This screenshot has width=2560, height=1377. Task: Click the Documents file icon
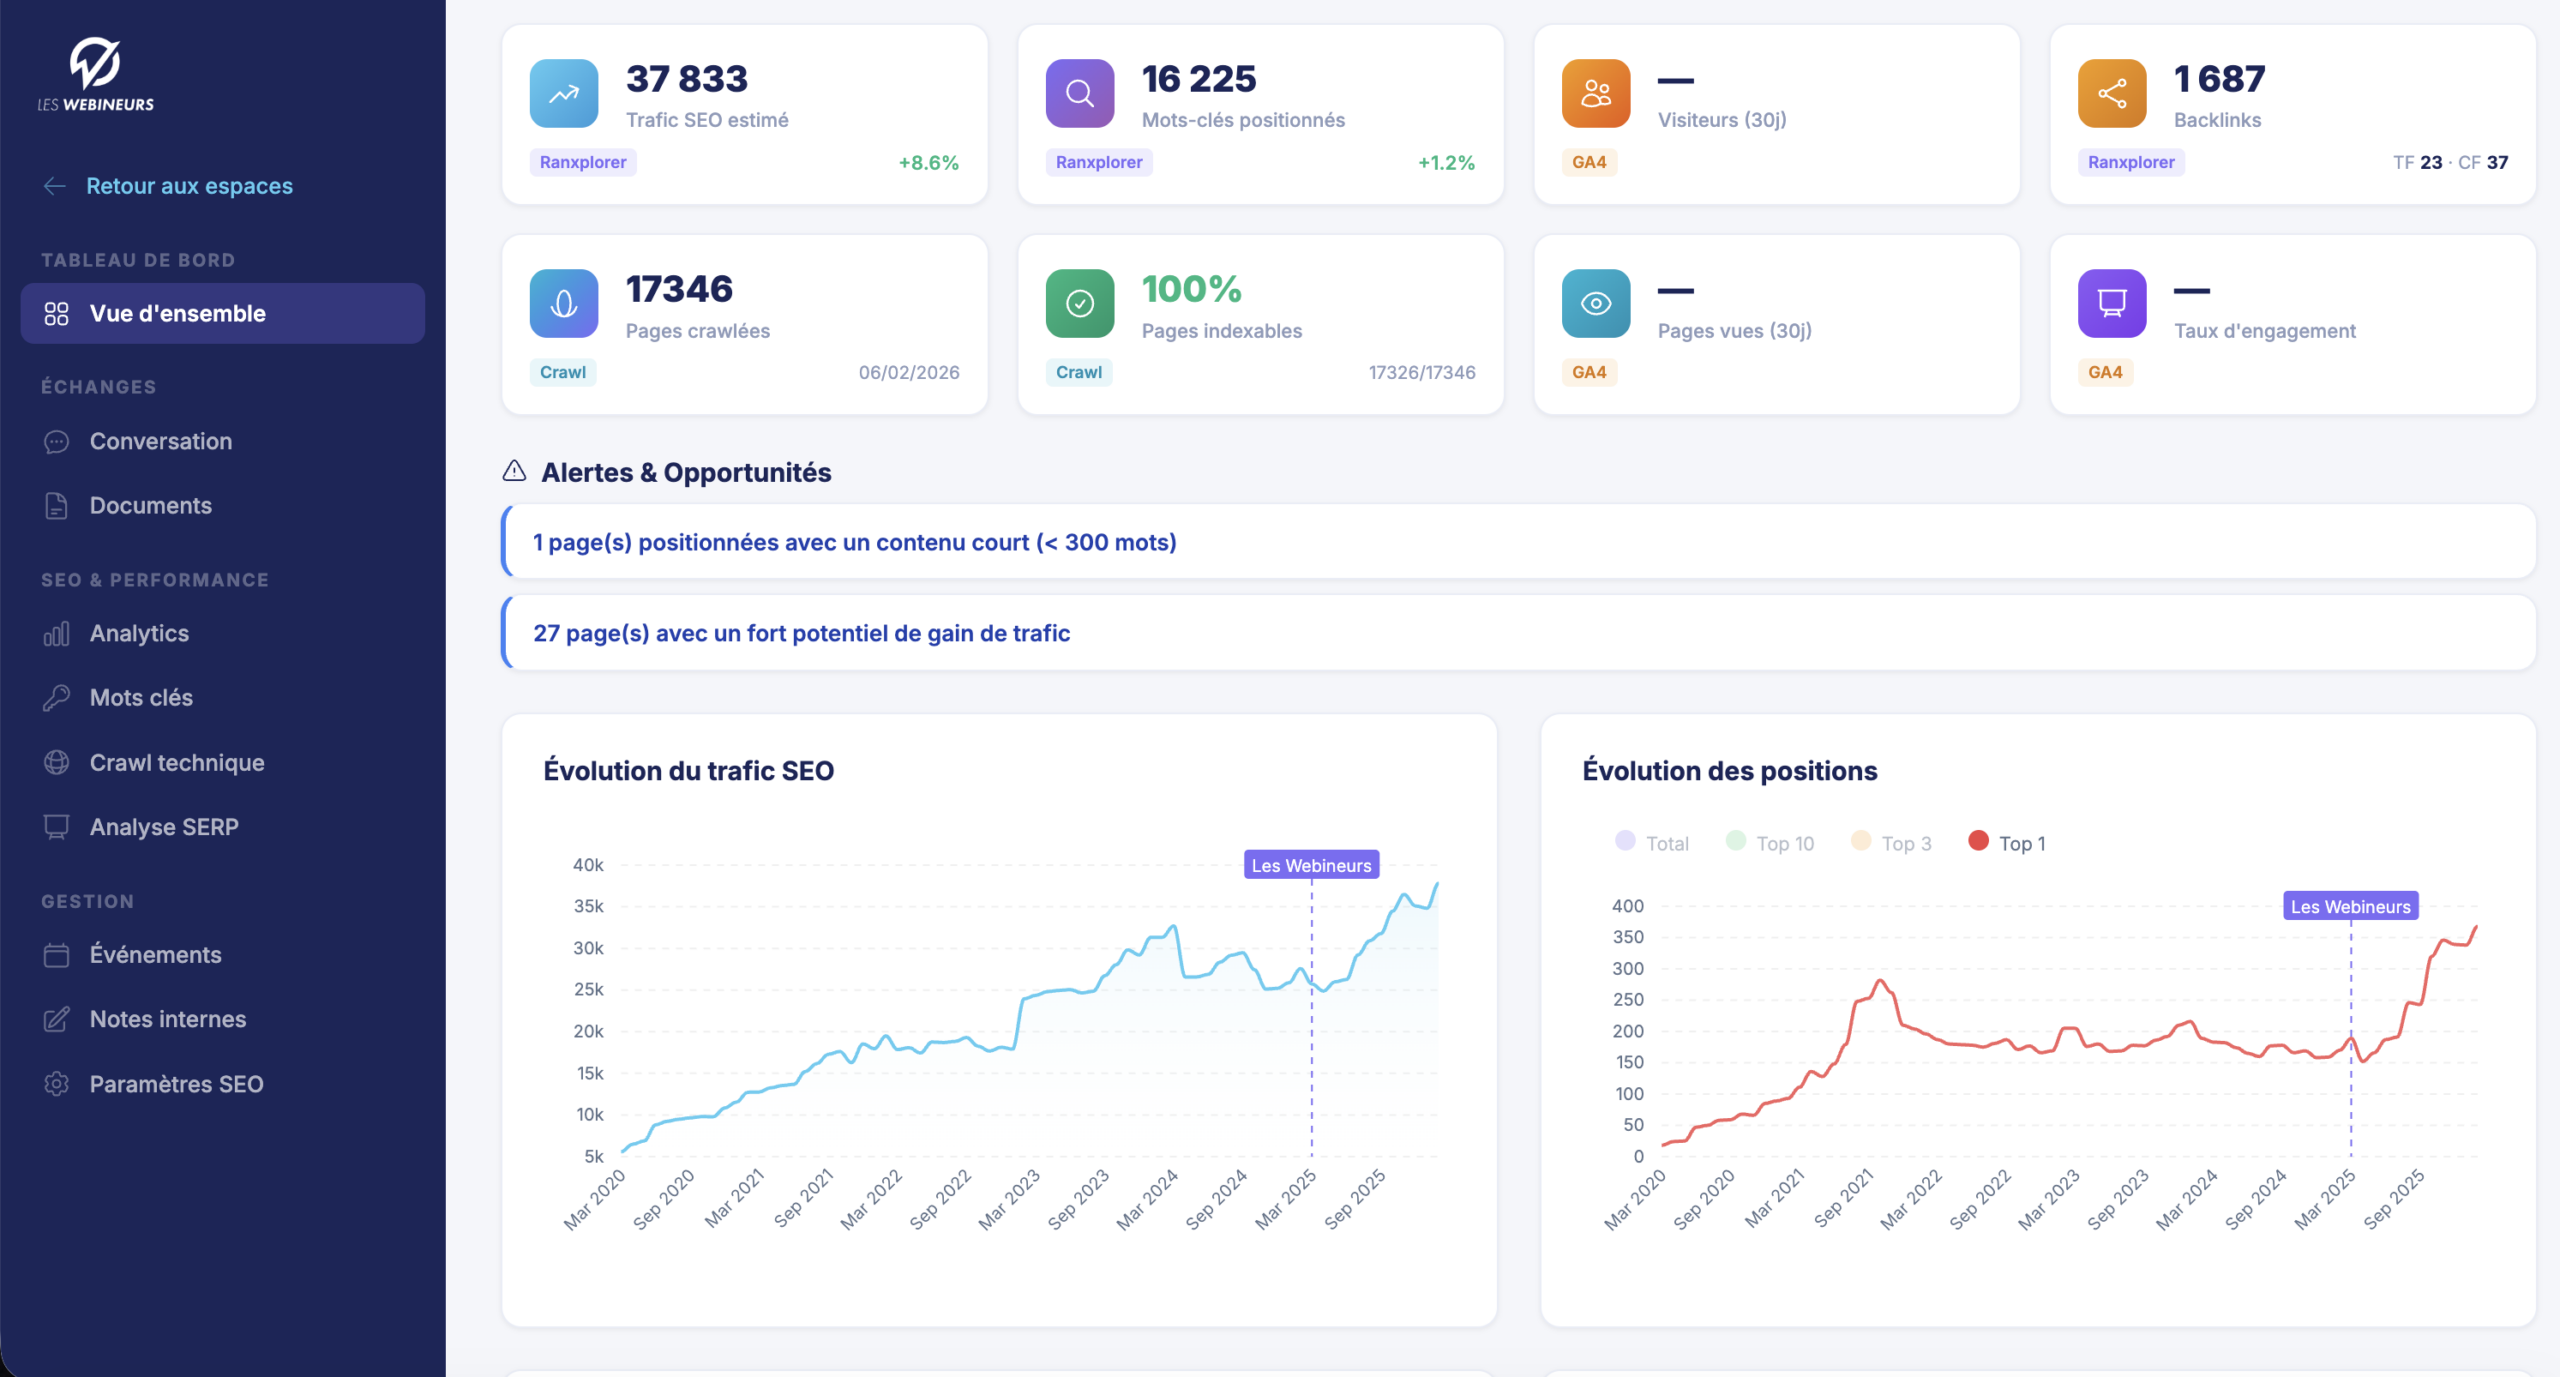point(57,505)
